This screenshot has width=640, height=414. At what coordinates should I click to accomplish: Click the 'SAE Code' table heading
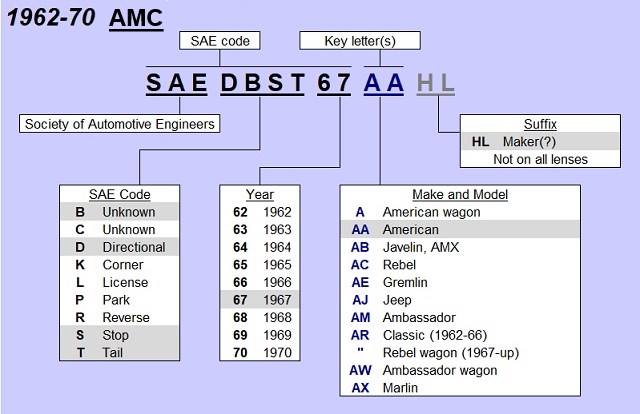click(119, 194)
